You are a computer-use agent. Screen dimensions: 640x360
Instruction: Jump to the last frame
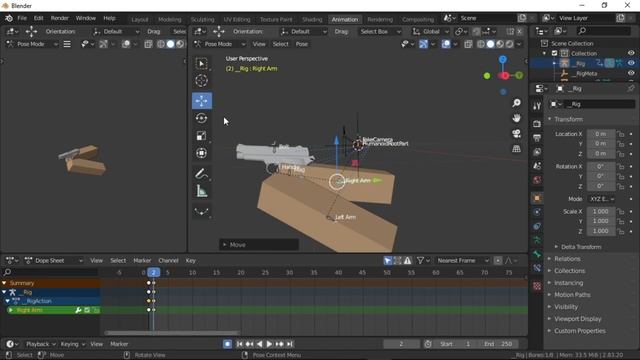289,344
